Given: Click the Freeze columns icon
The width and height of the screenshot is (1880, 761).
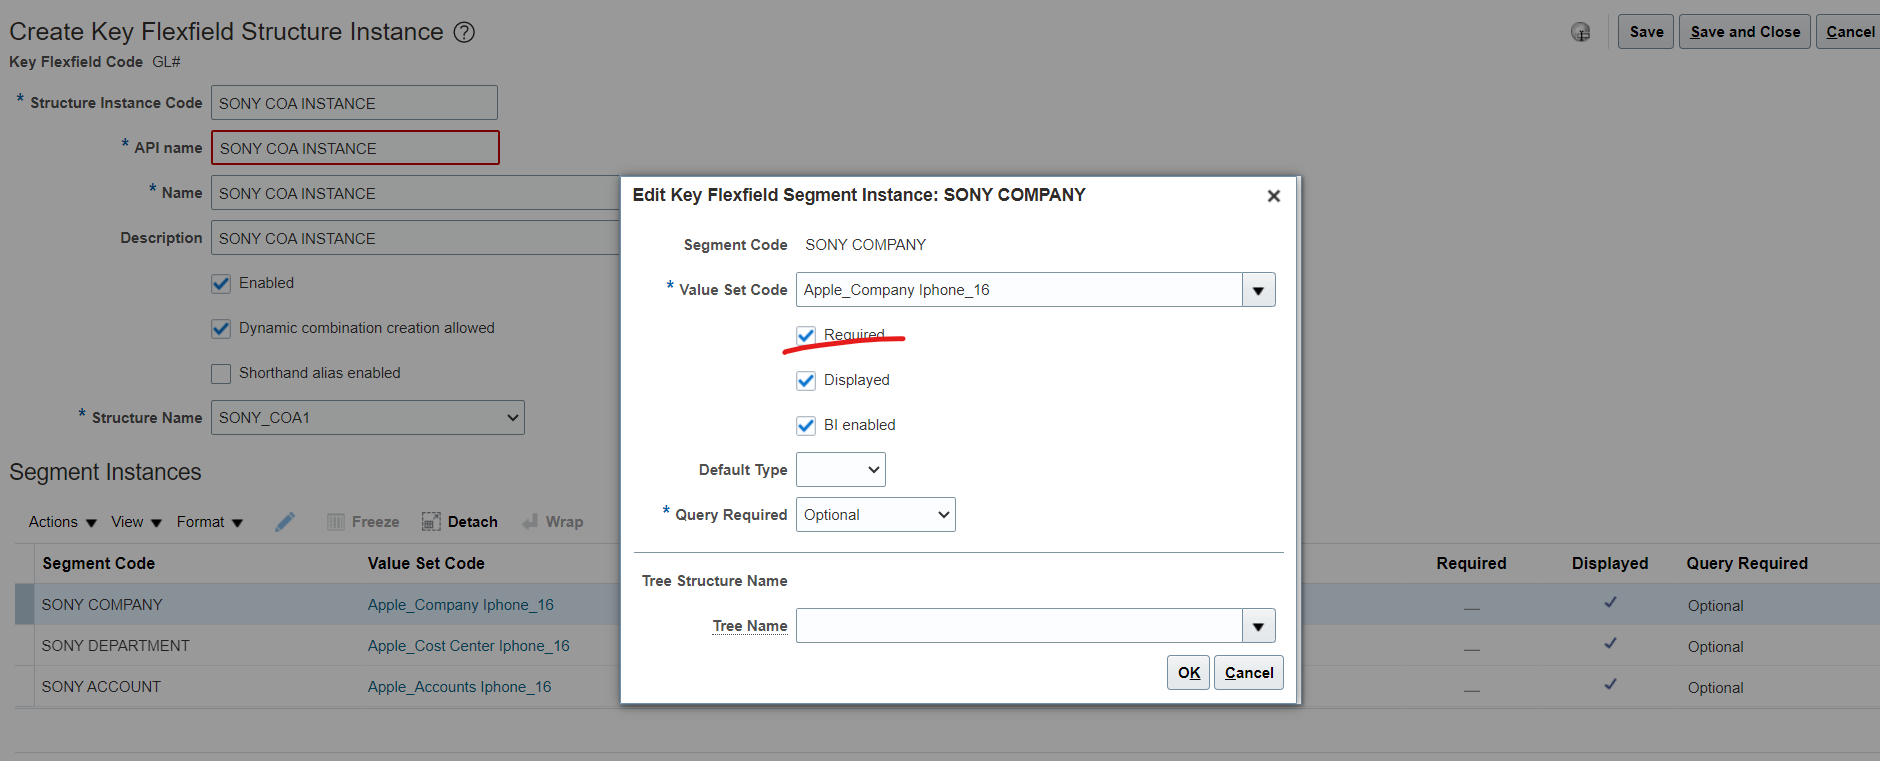Looking at the screenshot, I should pyautogui.click(x=336, y=522).
